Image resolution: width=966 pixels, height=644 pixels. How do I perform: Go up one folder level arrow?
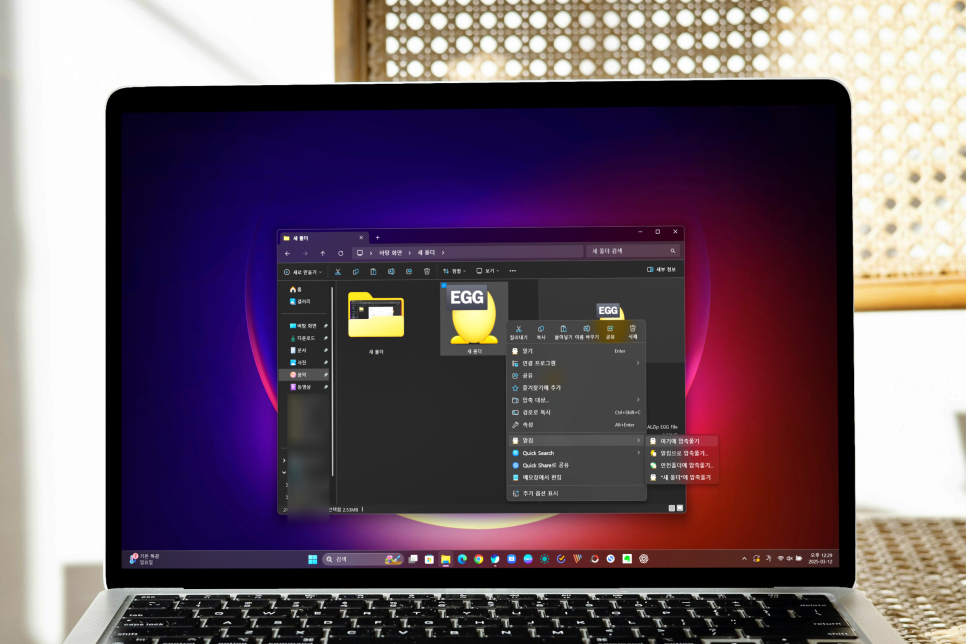pyautogui.click(x=323, y=253)
